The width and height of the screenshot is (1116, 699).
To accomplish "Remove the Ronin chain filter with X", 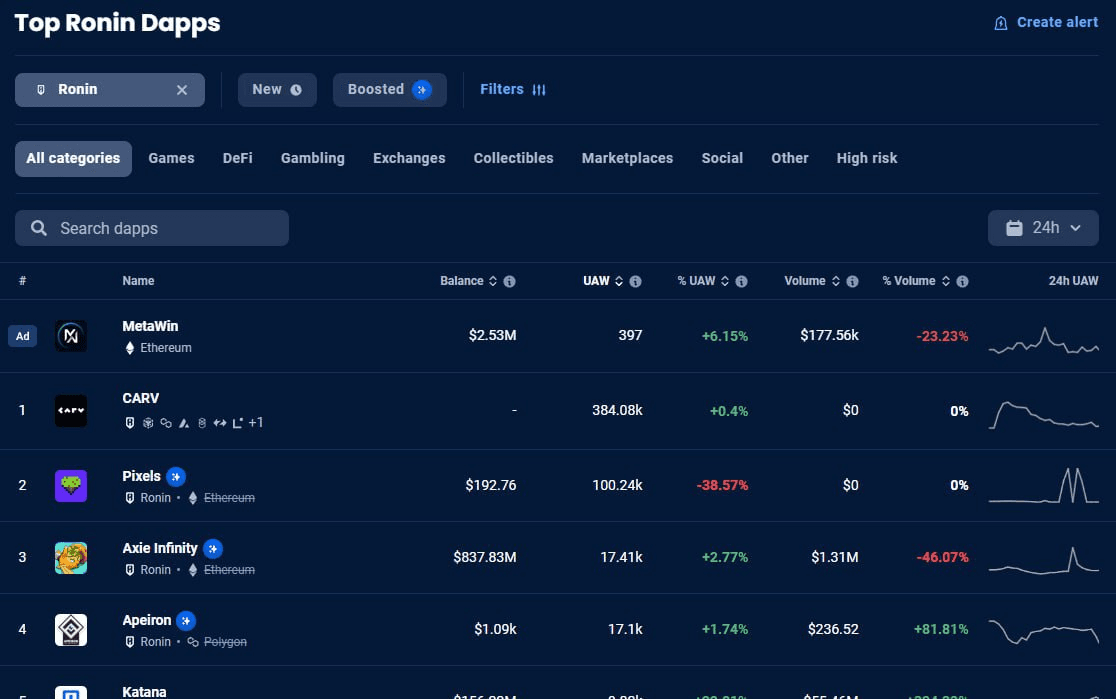I will [182, 90].
